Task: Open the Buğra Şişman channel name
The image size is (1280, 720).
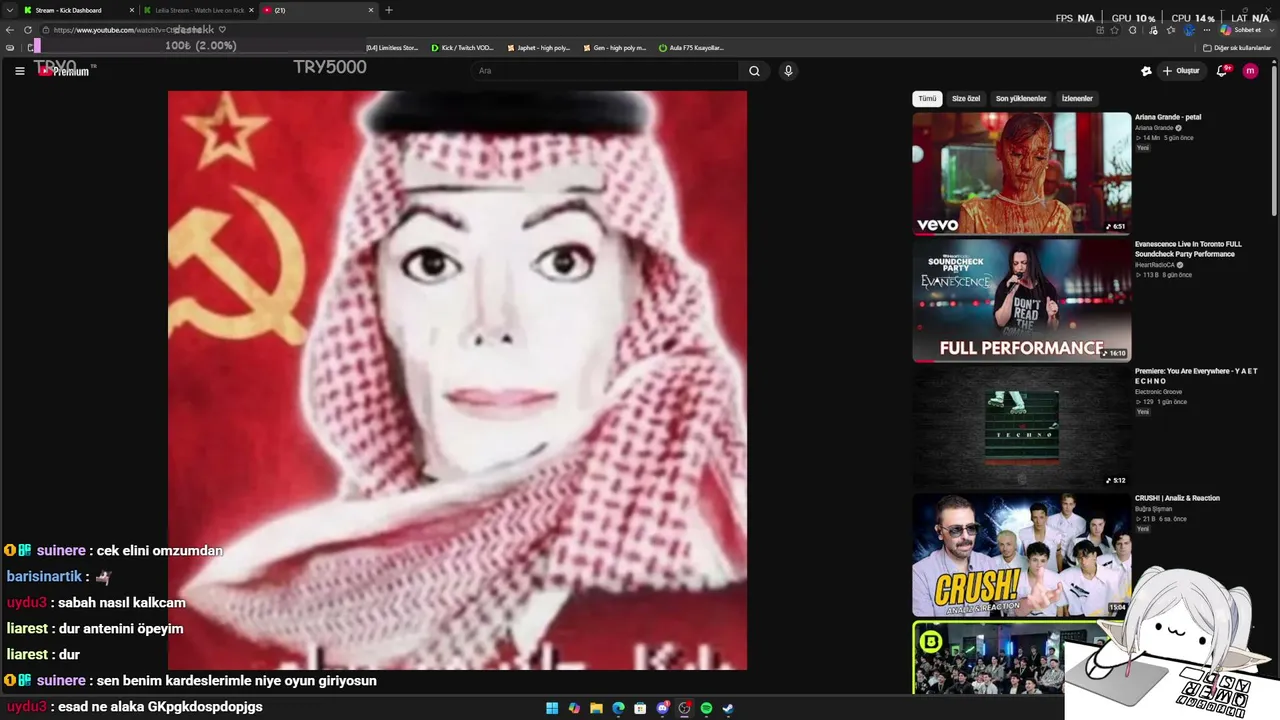Action: click(x=1153, y=509)
